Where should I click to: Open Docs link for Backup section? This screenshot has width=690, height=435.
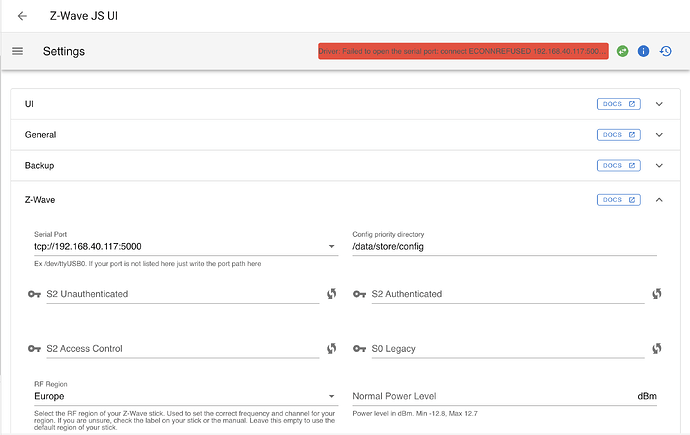click(618, 166)
